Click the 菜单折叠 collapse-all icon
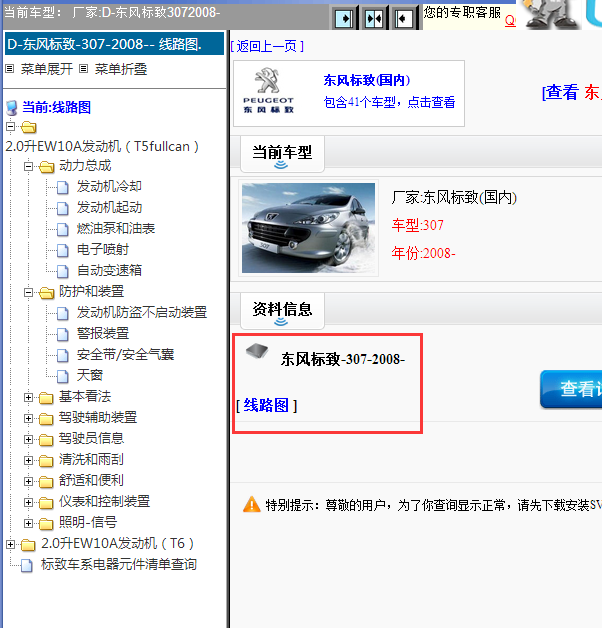 [x=83, y=69]
